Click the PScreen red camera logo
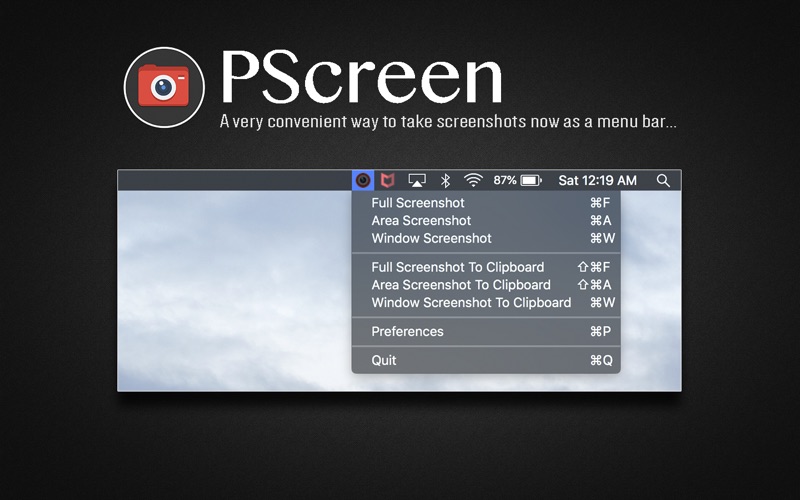This screenshot has height=500, width=800. [x=164, y=87]
